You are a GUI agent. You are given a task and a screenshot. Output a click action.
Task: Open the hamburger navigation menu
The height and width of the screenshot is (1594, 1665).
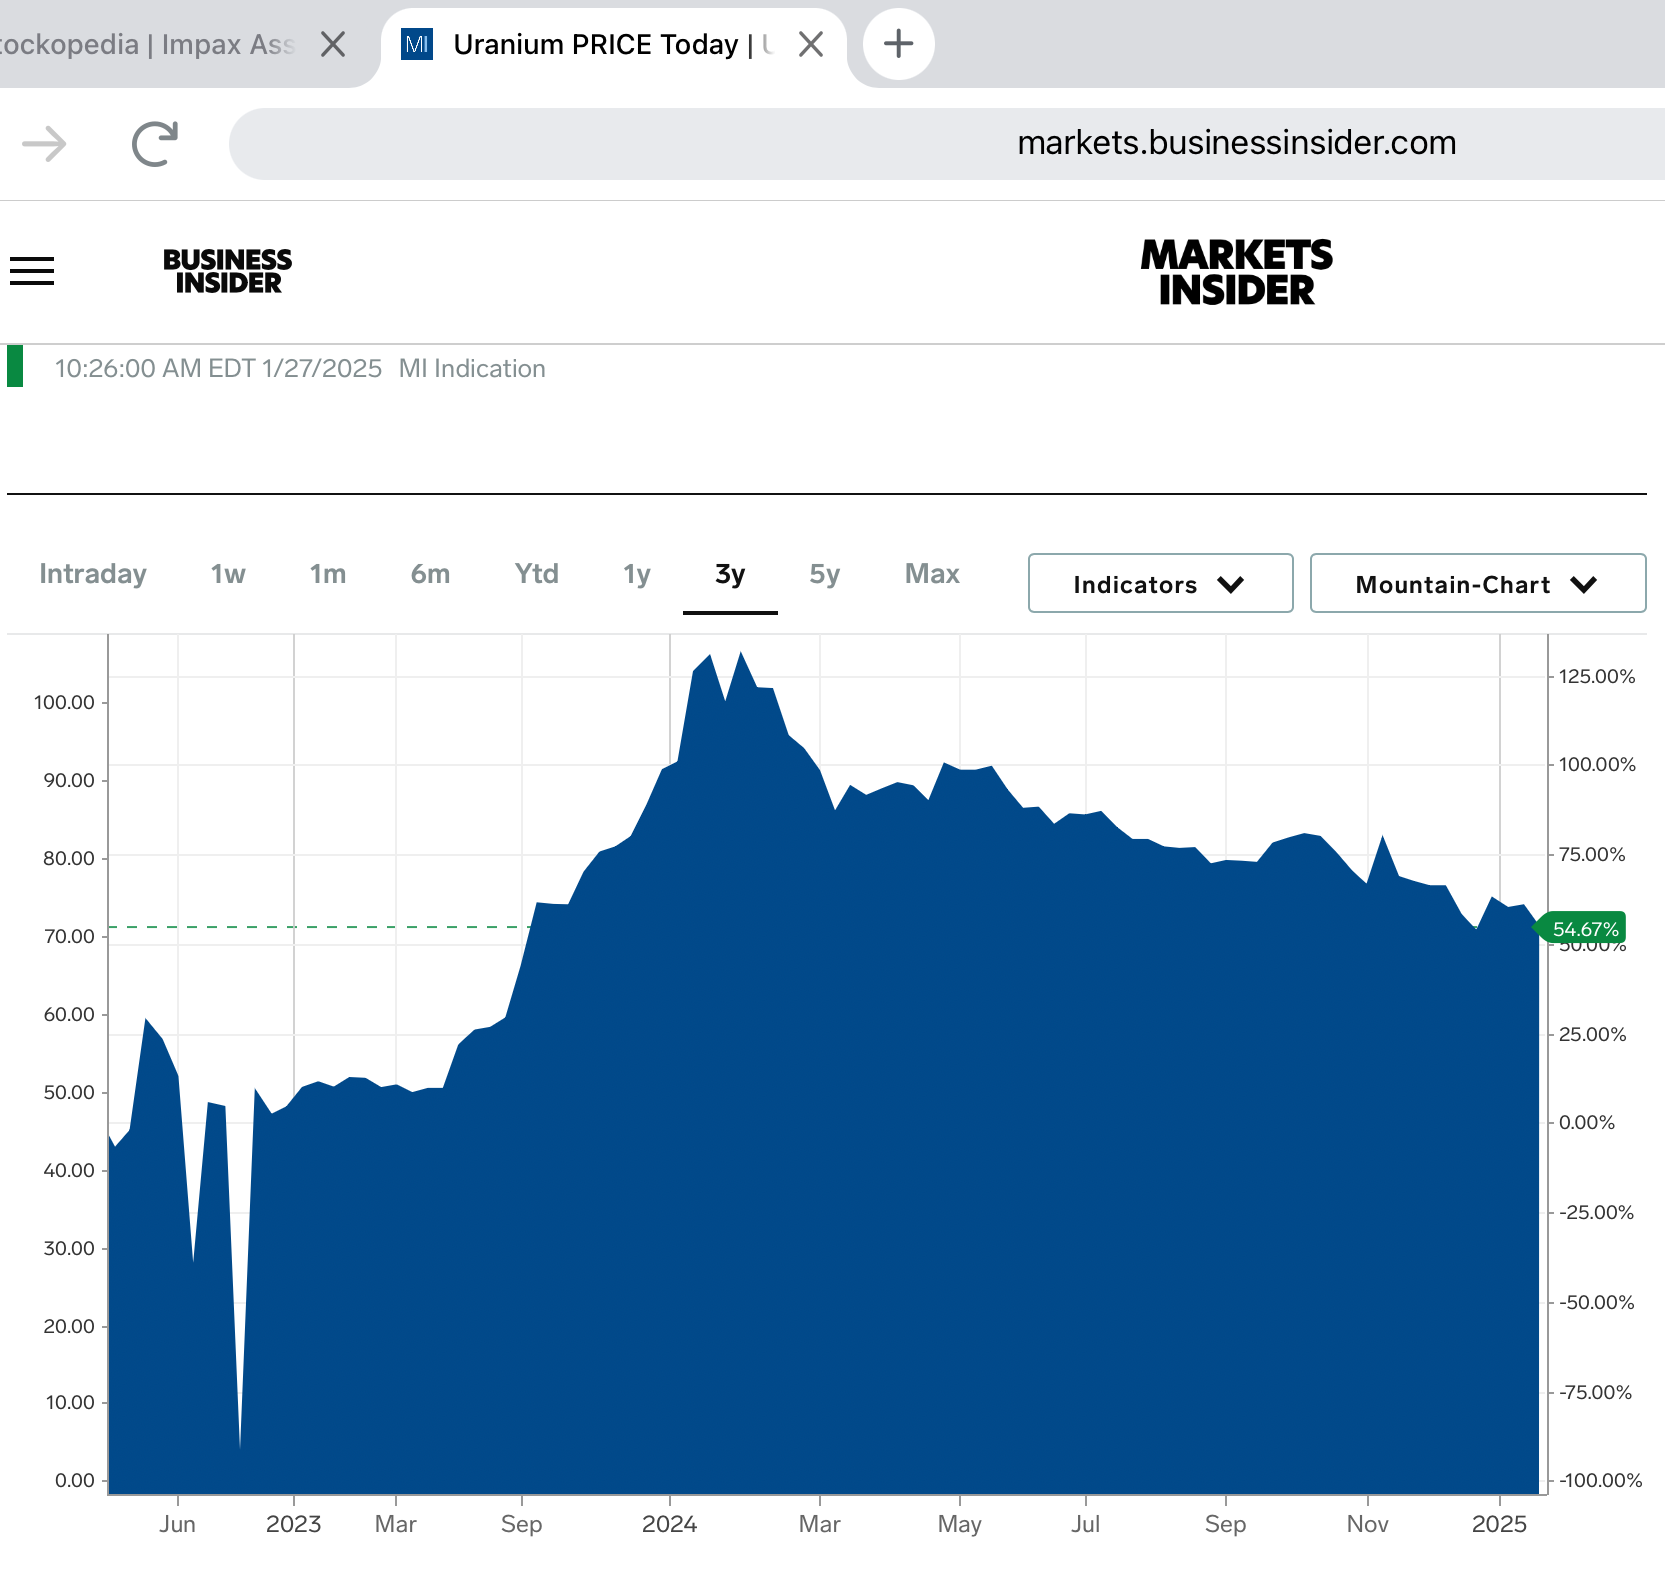(32, 271)
